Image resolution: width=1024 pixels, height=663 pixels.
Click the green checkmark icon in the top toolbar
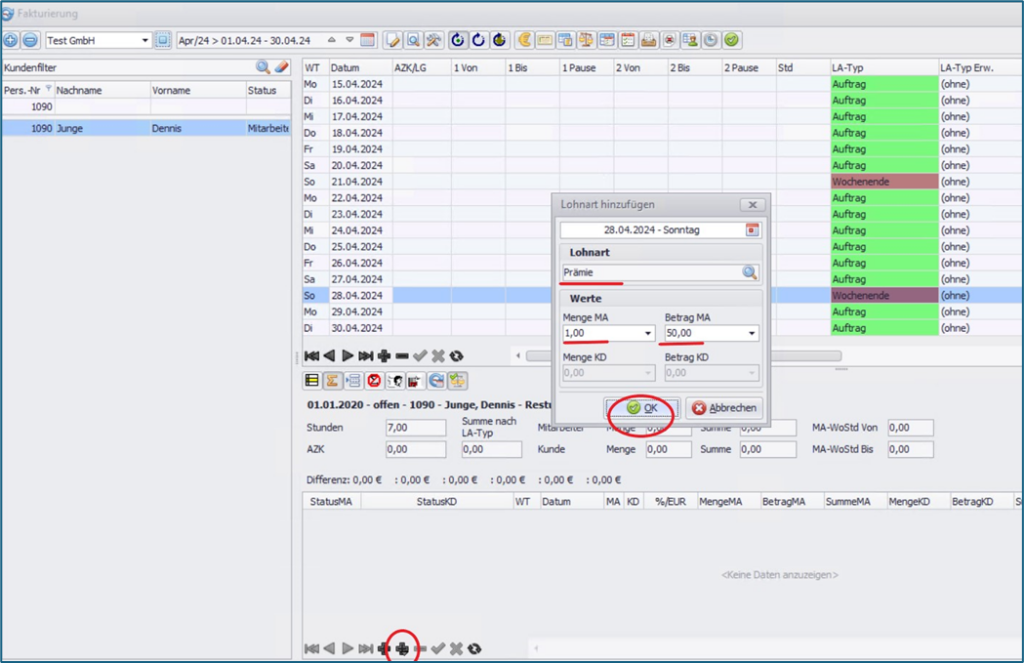click(x=731, y=40)
